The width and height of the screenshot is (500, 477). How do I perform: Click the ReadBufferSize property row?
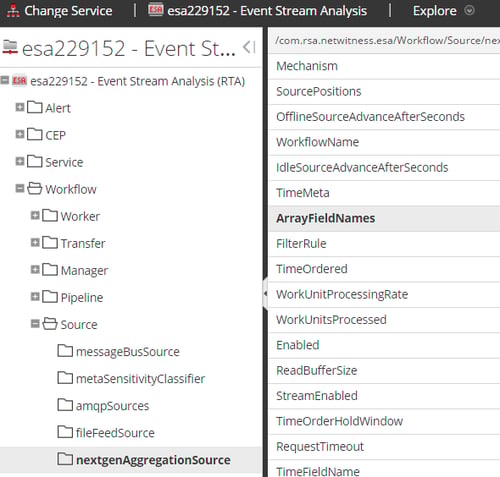[384, 370]
